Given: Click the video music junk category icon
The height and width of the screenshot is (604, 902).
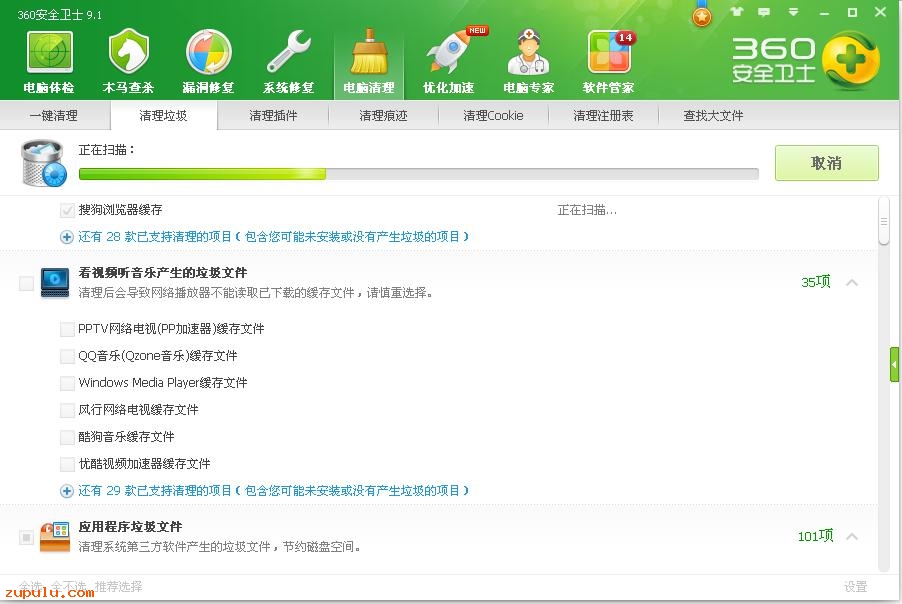Looking at the screenshot, I should tap(55, 282).
